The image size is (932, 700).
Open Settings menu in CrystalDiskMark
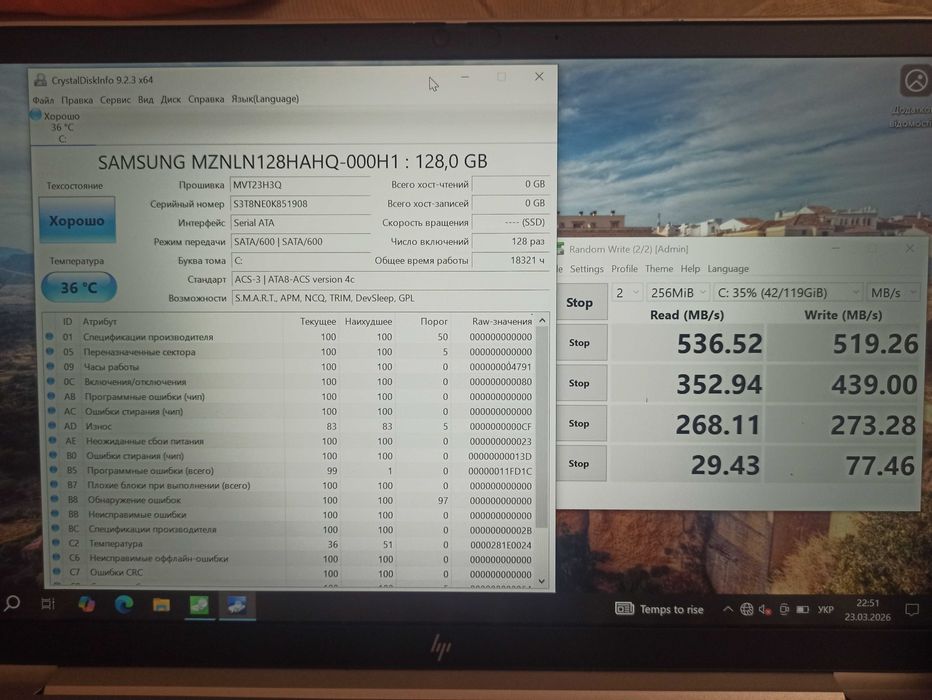[586, 269]
